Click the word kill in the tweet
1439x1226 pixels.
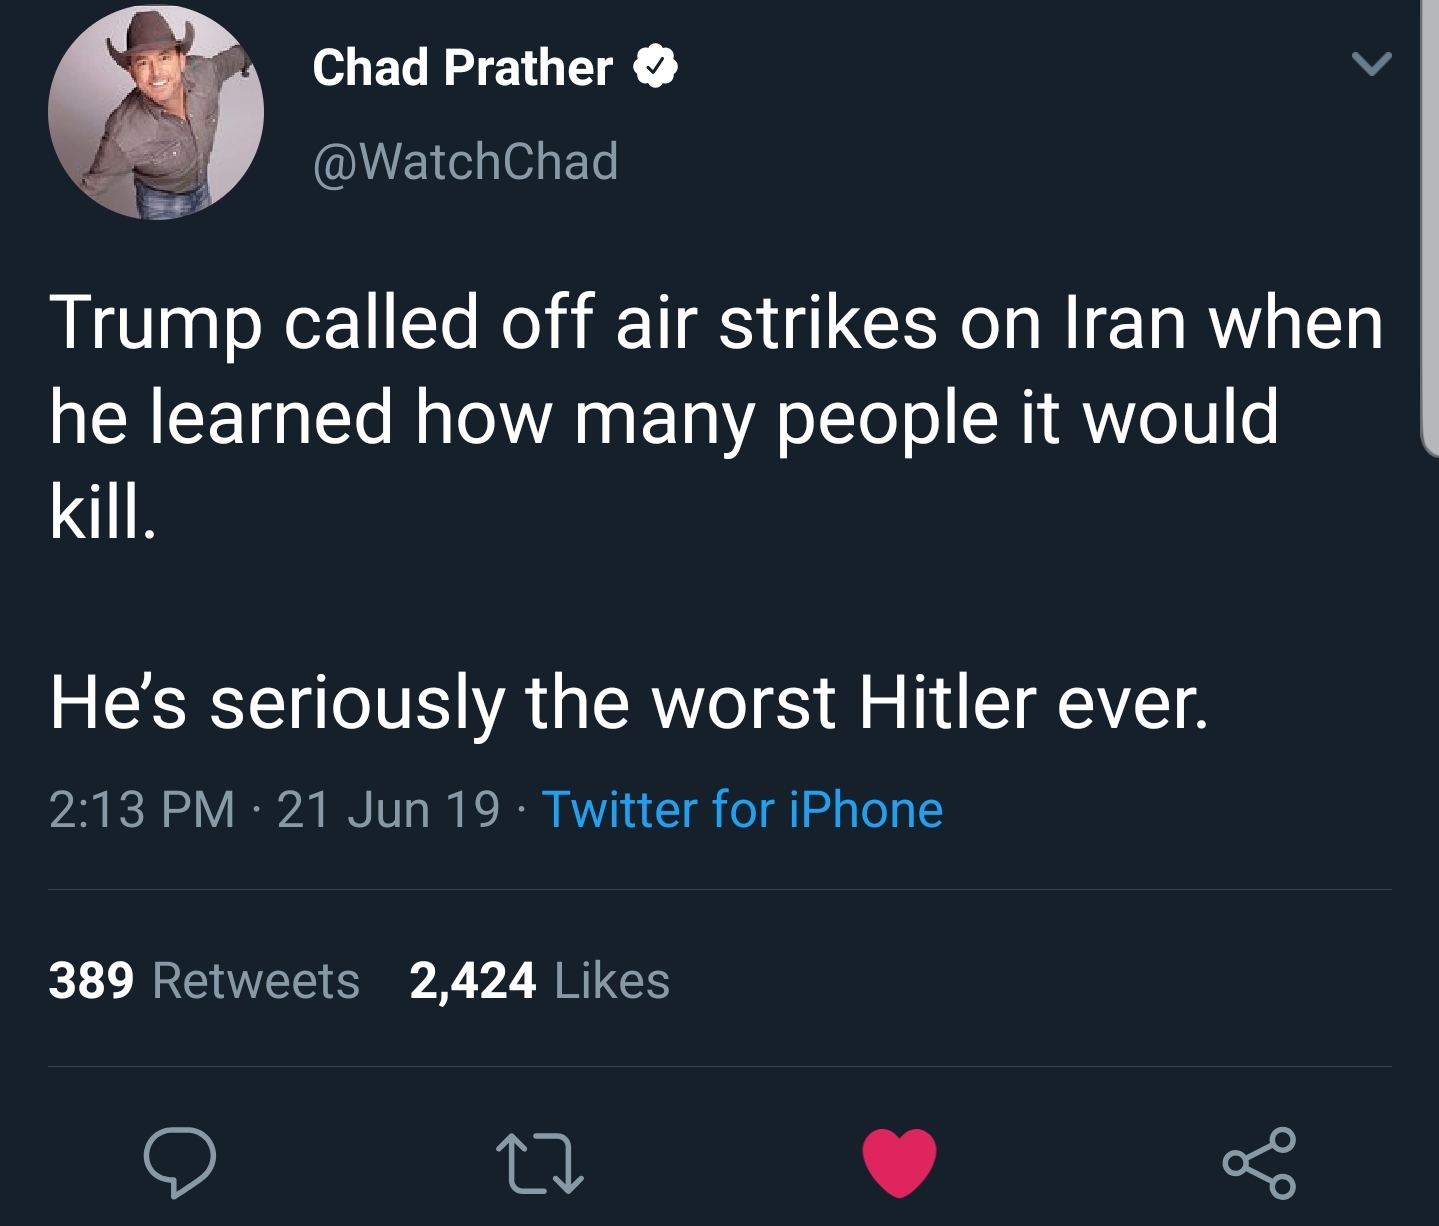coord(98,511)
